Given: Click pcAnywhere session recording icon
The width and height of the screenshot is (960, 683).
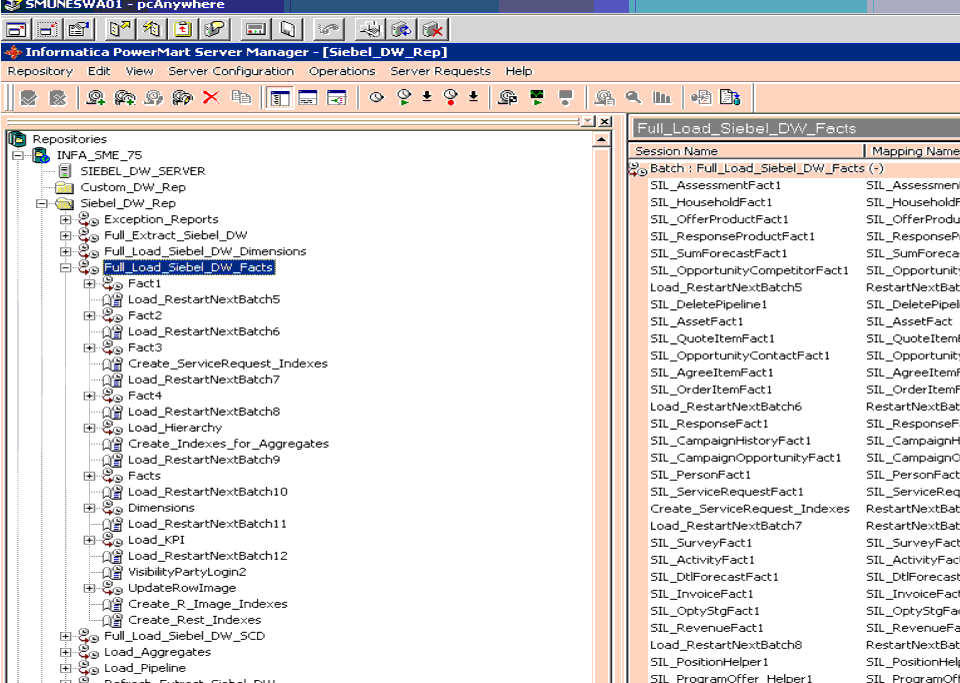Looking at the screenshot, I should [x=255, y=29].
